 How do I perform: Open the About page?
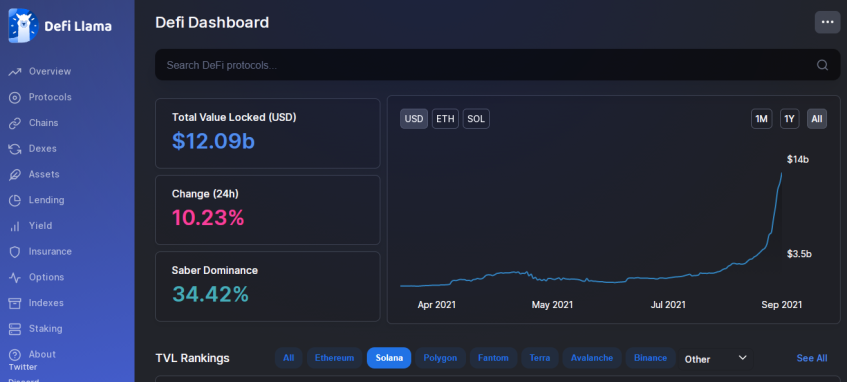42,354
